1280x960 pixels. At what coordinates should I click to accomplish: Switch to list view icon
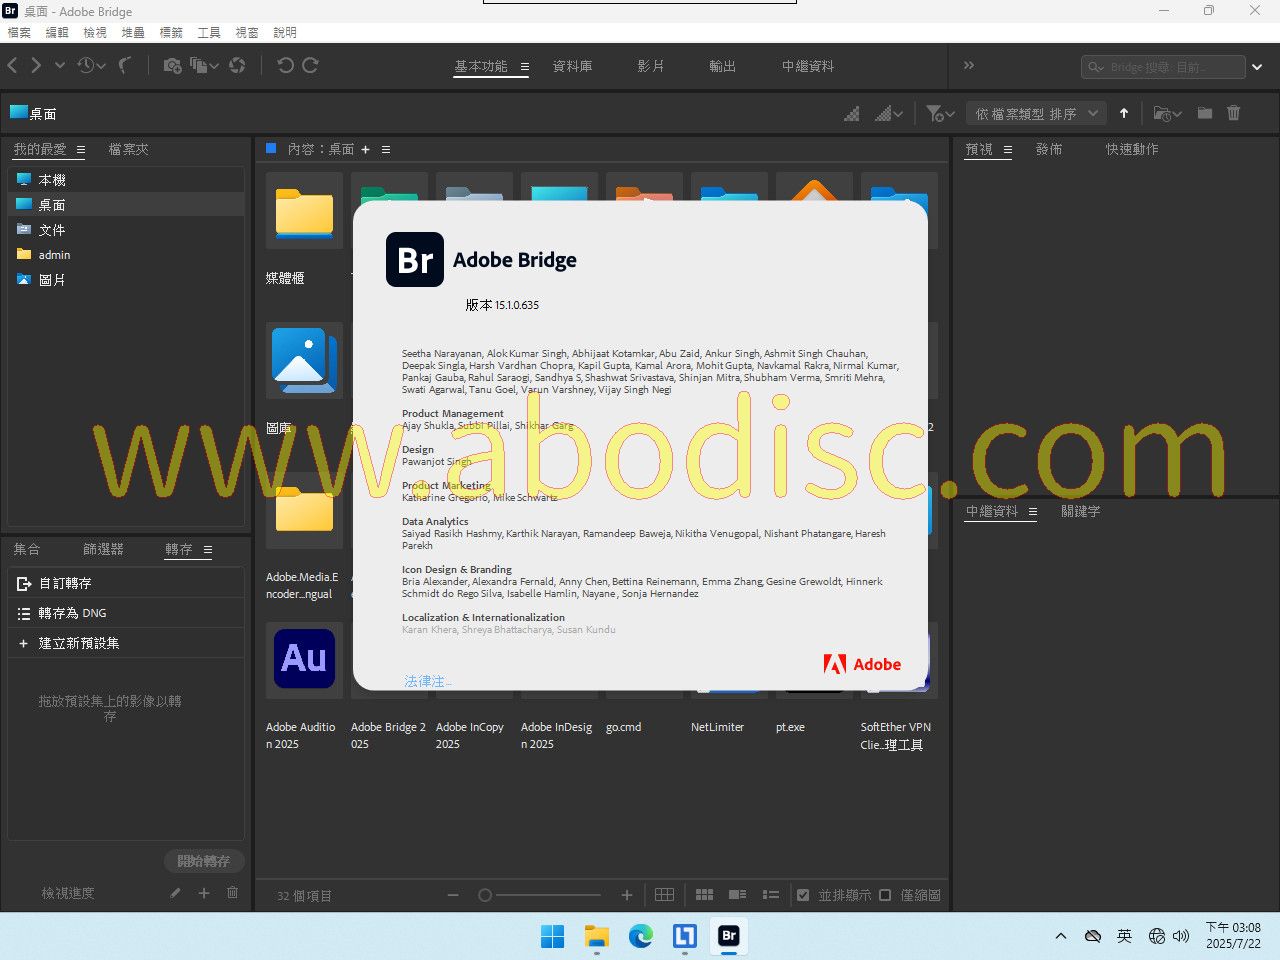point(771,895)
